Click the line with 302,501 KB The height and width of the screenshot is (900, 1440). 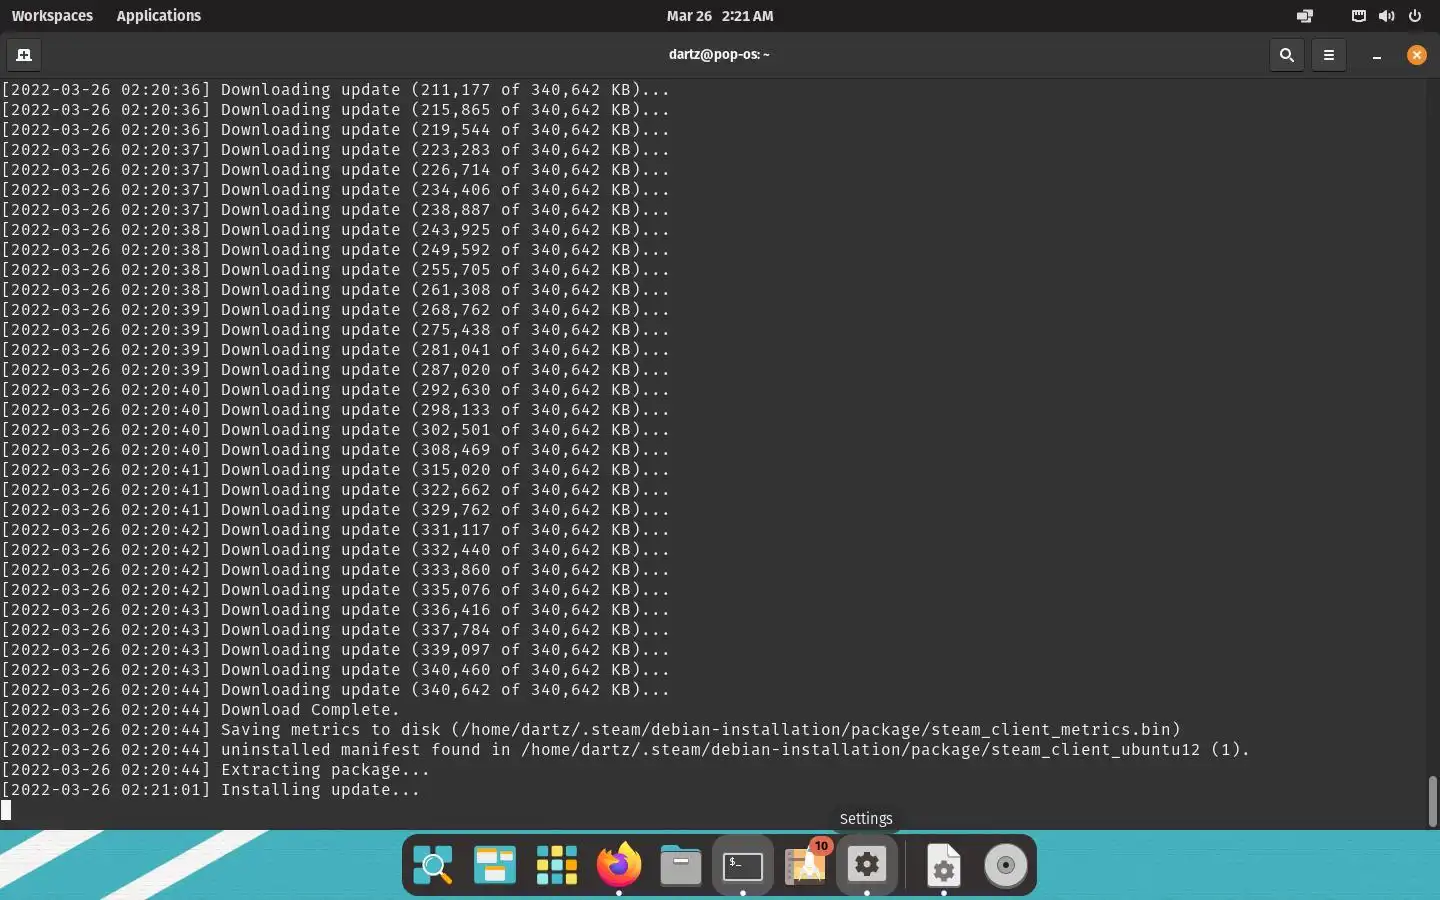click(335, 430)
